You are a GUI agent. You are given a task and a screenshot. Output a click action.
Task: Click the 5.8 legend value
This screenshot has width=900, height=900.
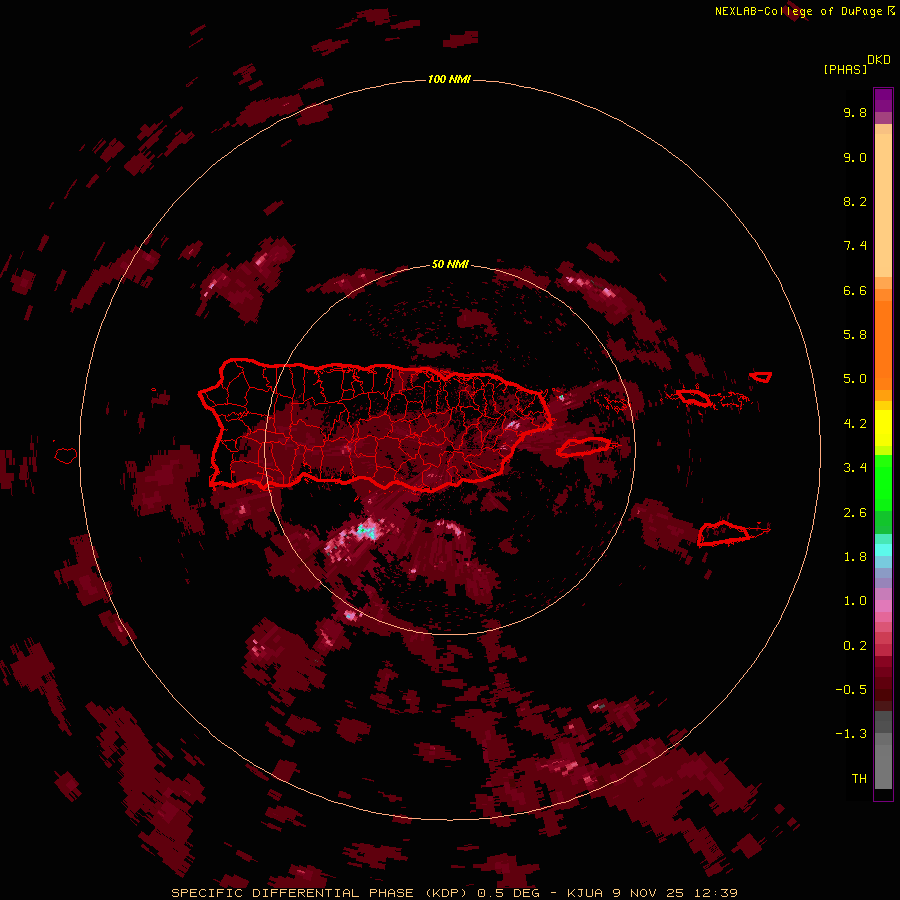pyautogui.click(x=855, y=335)
